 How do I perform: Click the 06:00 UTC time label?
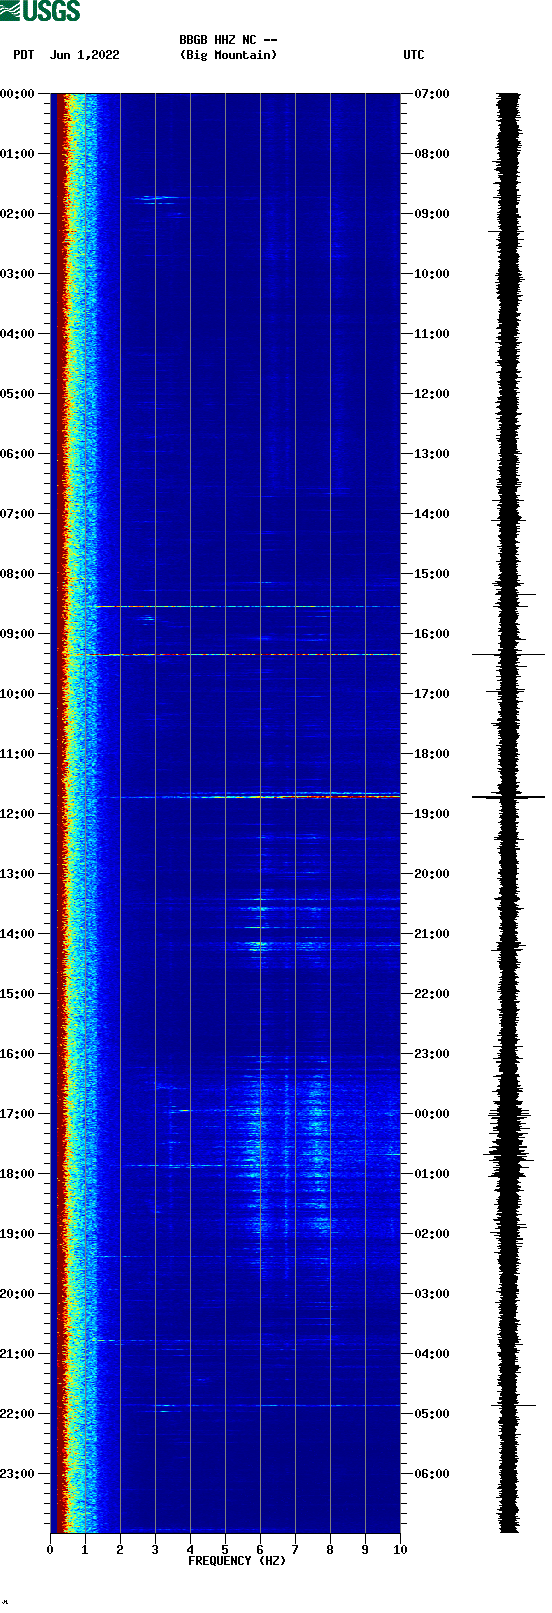pos(432,1474)
